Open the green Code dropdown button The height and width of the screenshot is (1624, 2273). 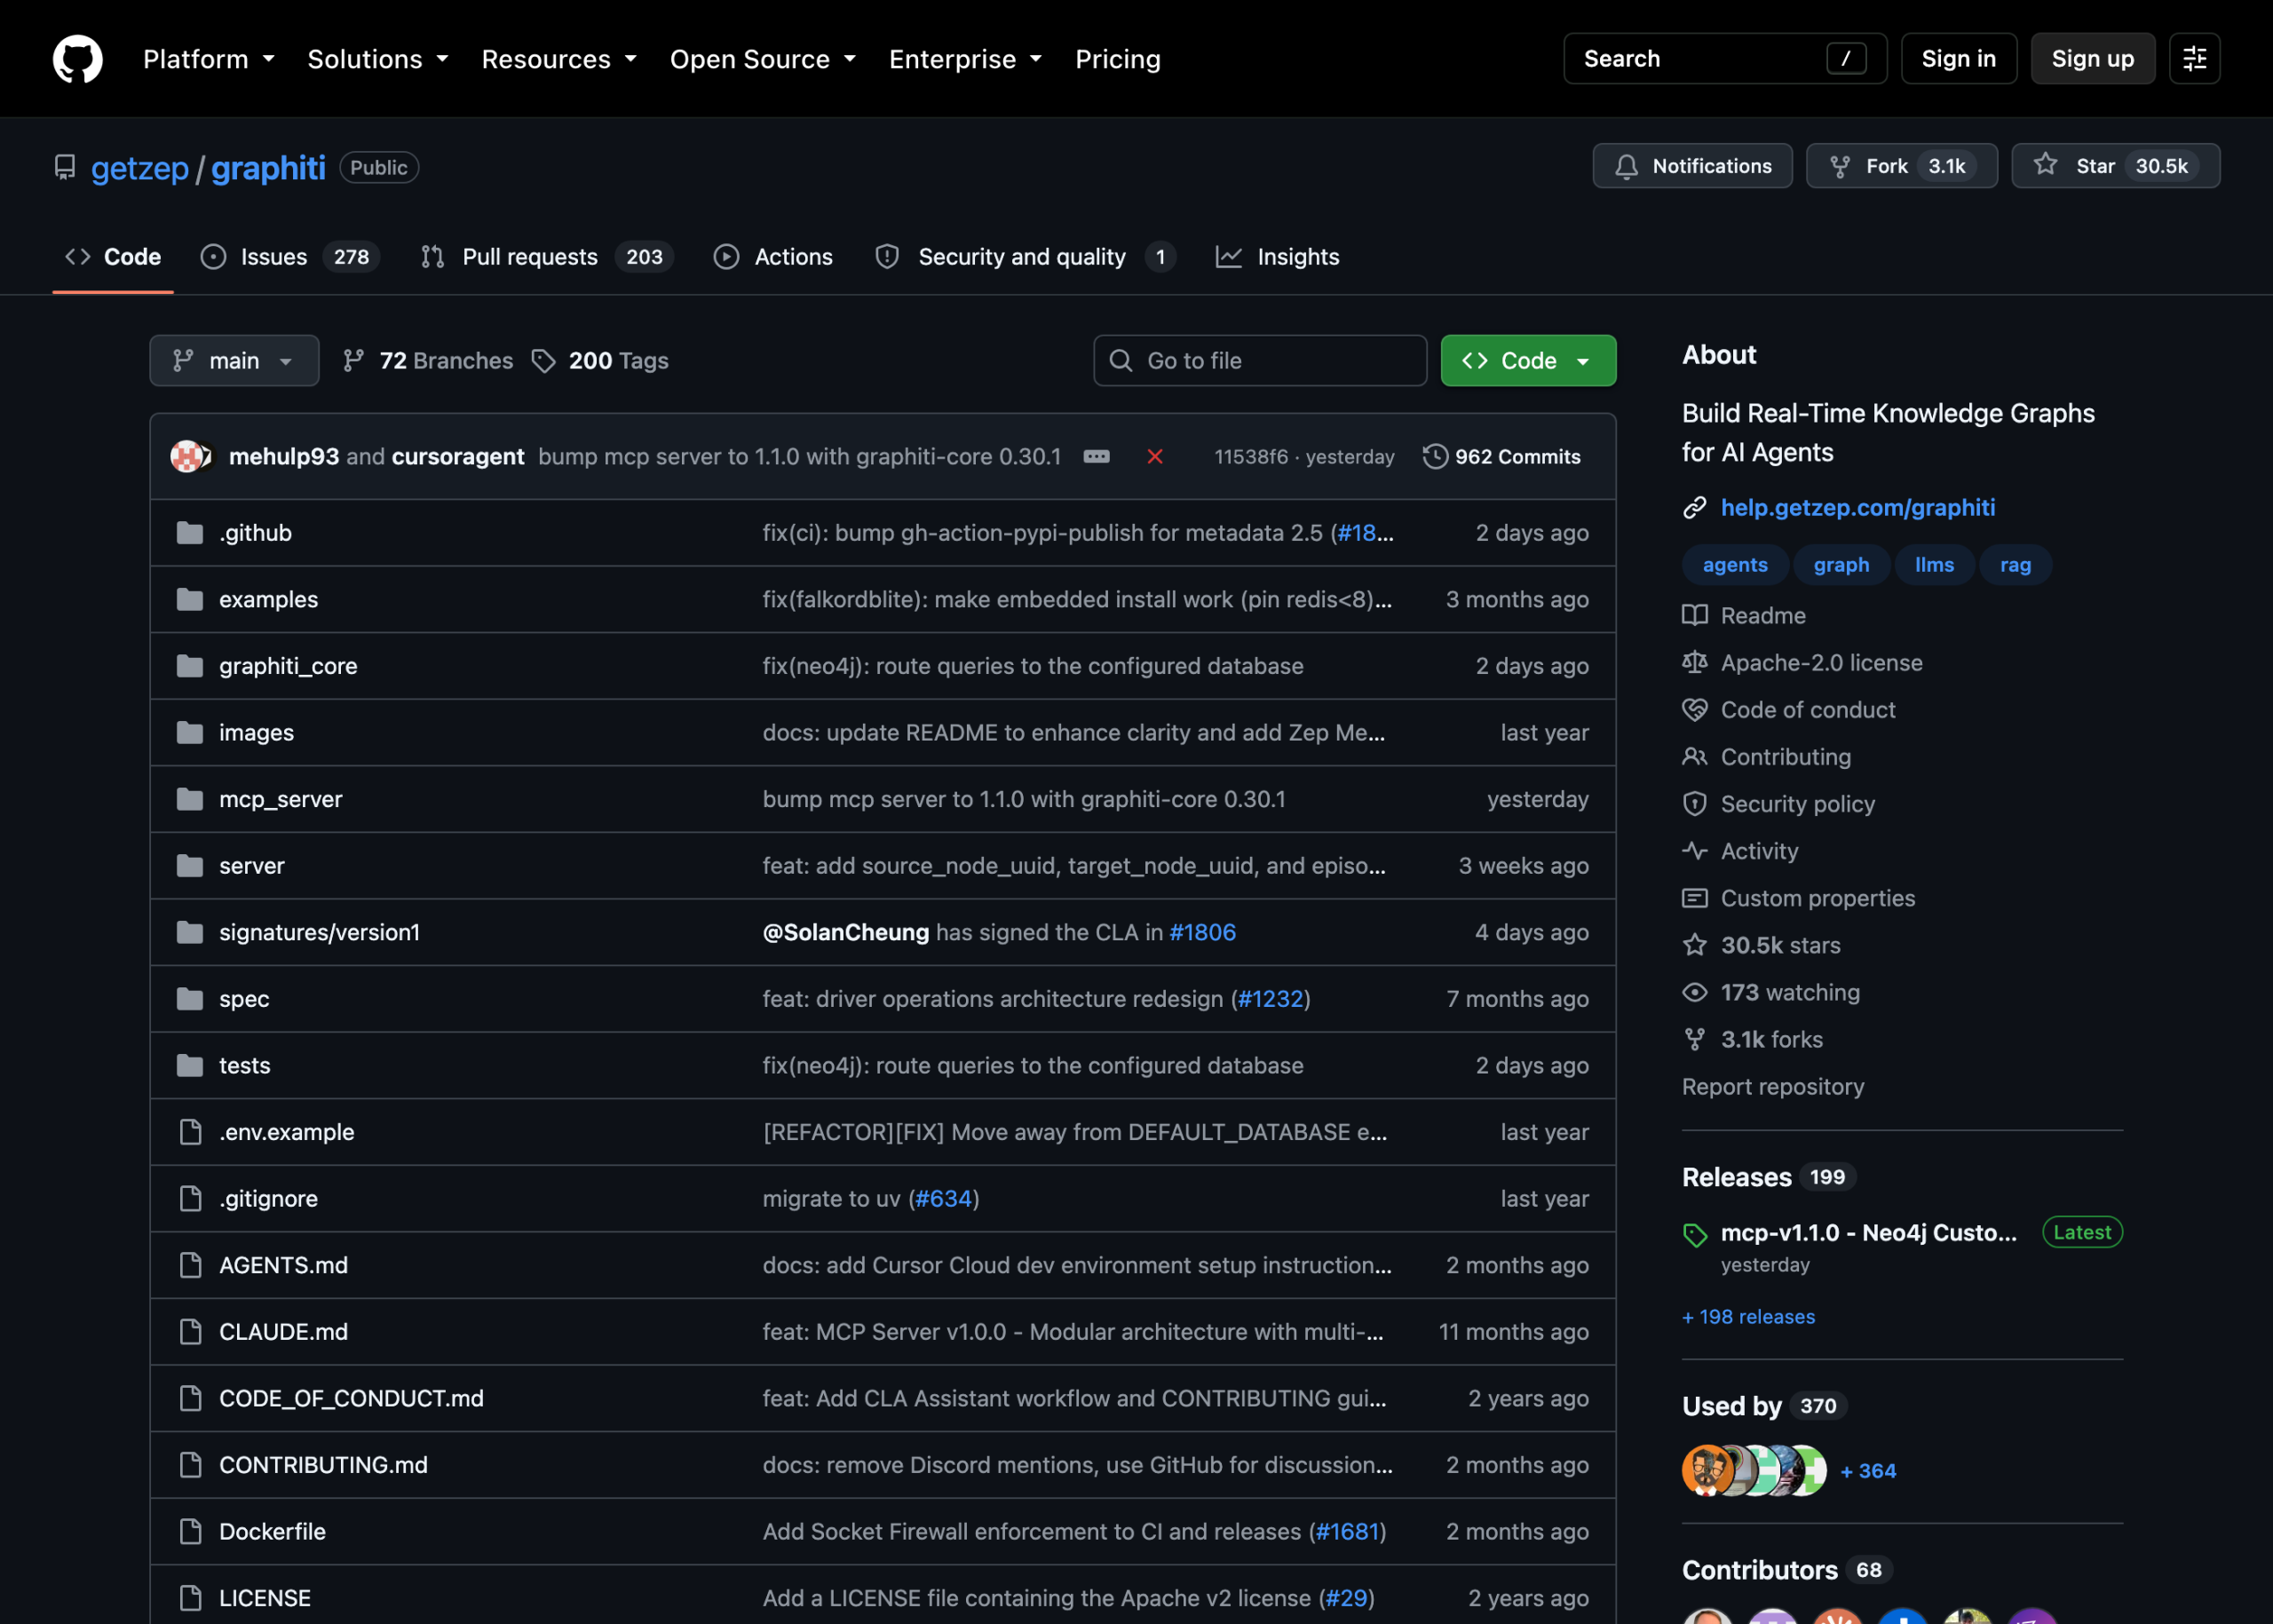1528,361
